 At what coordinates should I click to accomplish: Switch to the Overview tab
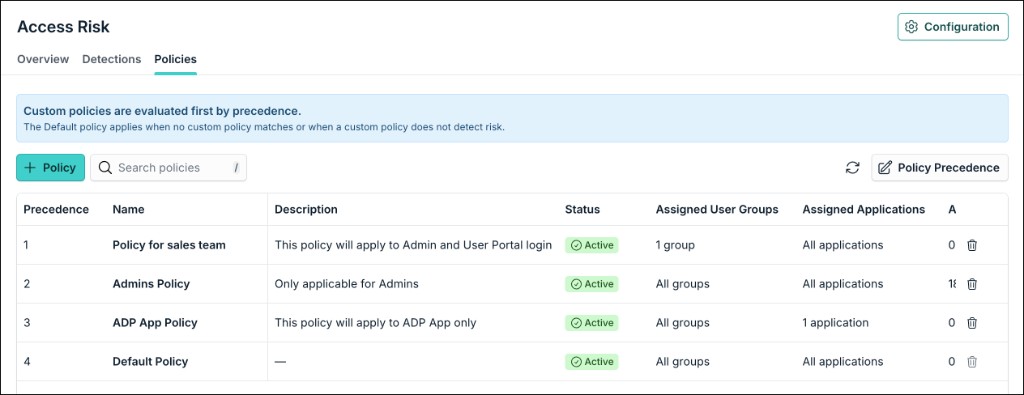click(x=43, y=59)
